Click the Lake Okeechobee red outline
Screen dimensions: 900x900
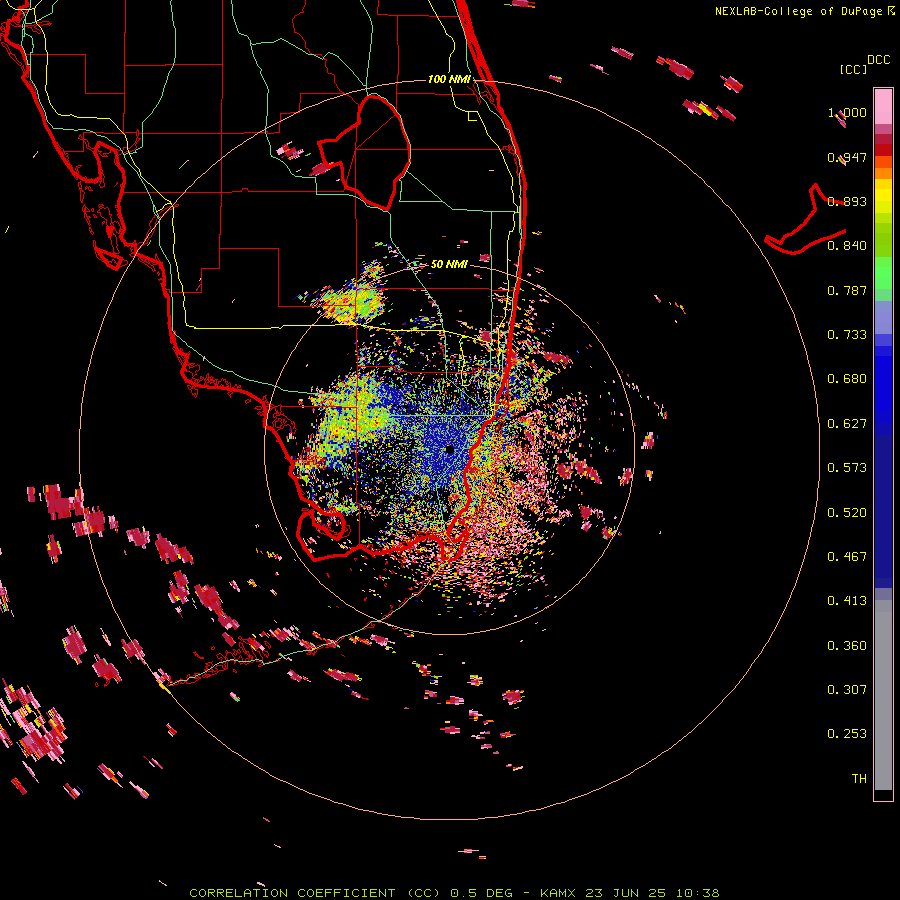tap(364, 152)
